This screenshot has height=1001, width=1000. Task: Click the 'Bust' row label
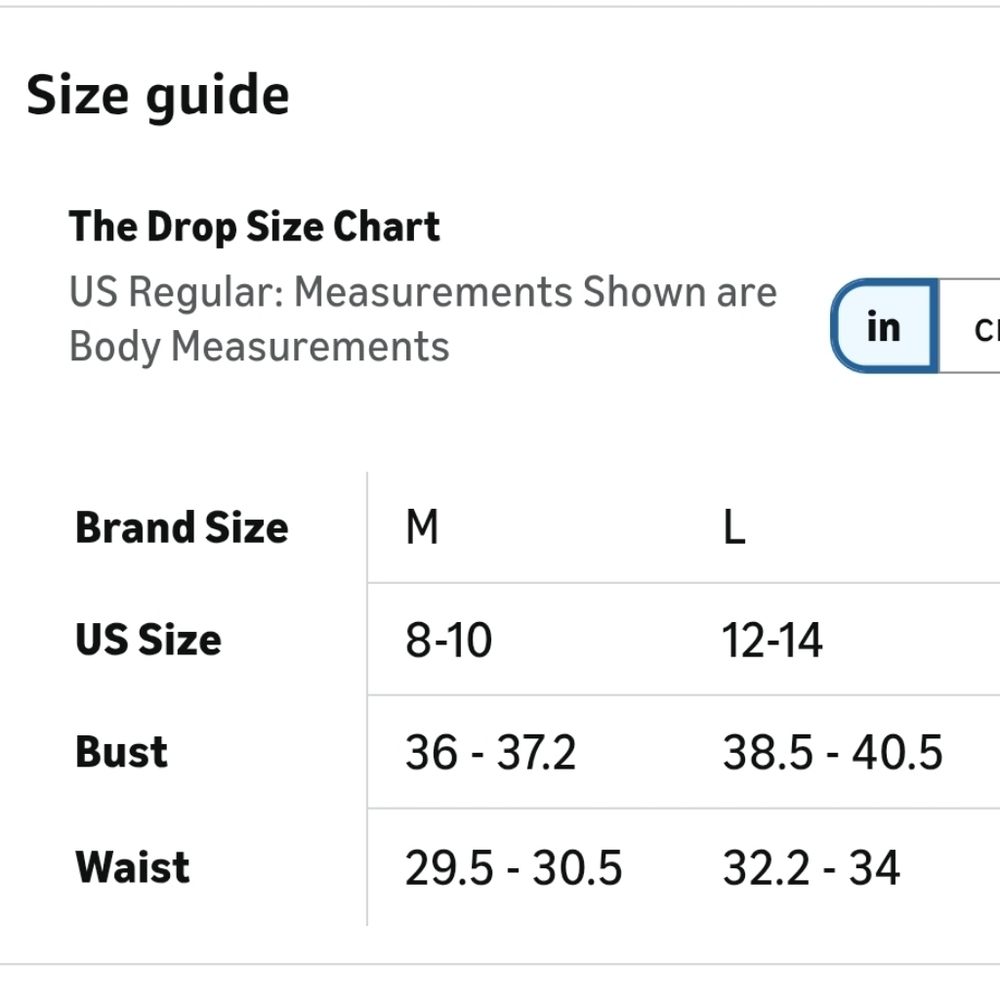tap(121, 751)
